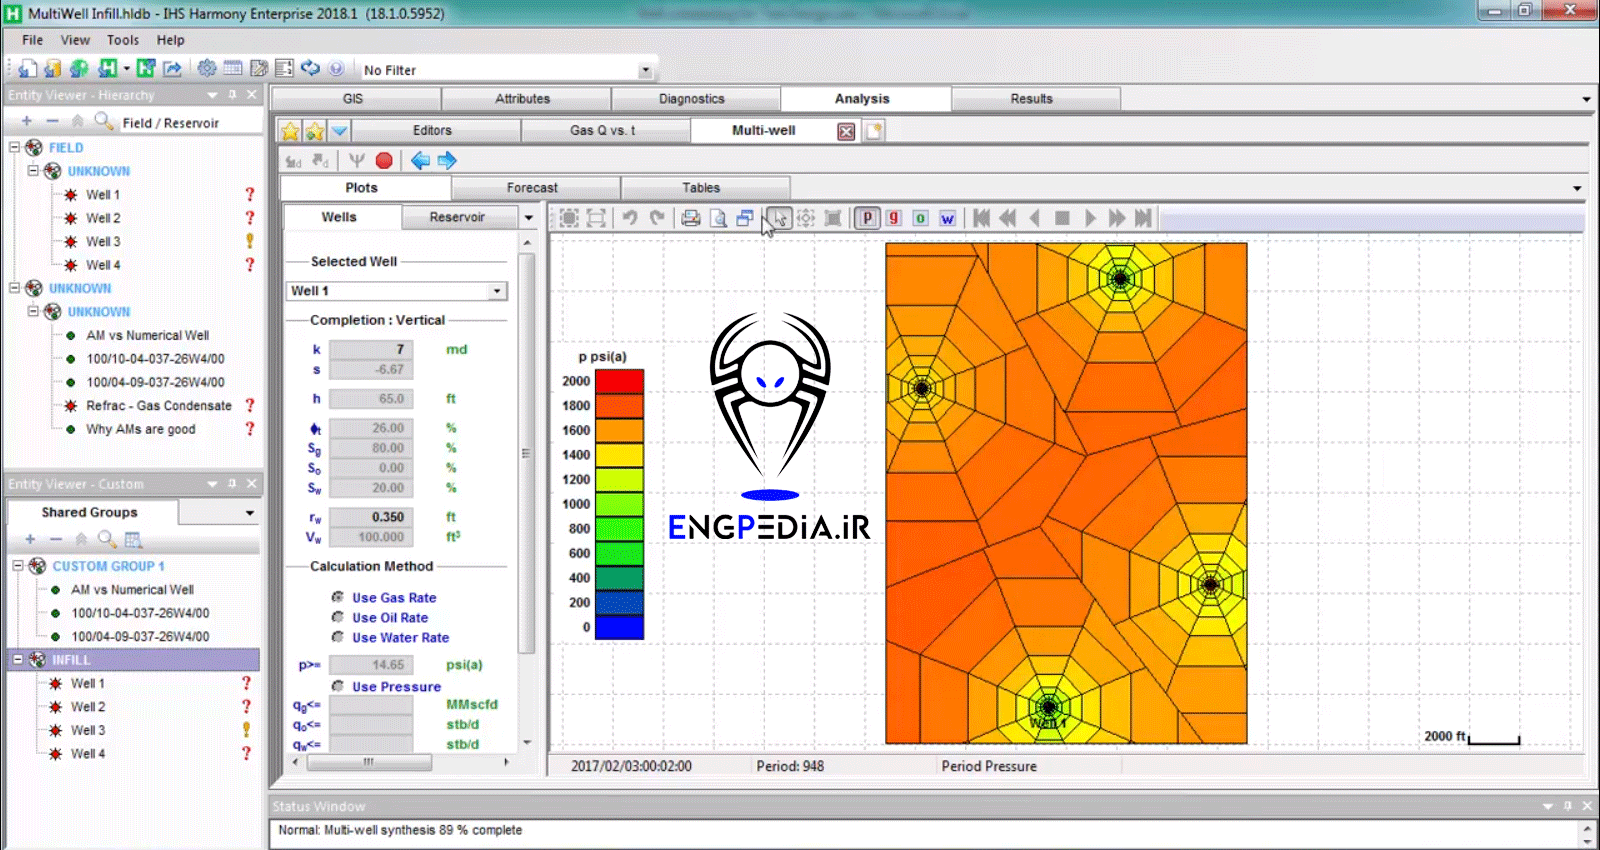Click the redo icon in plot toolbar
This screenshot has height=850, width=1600.
point(657,218)
